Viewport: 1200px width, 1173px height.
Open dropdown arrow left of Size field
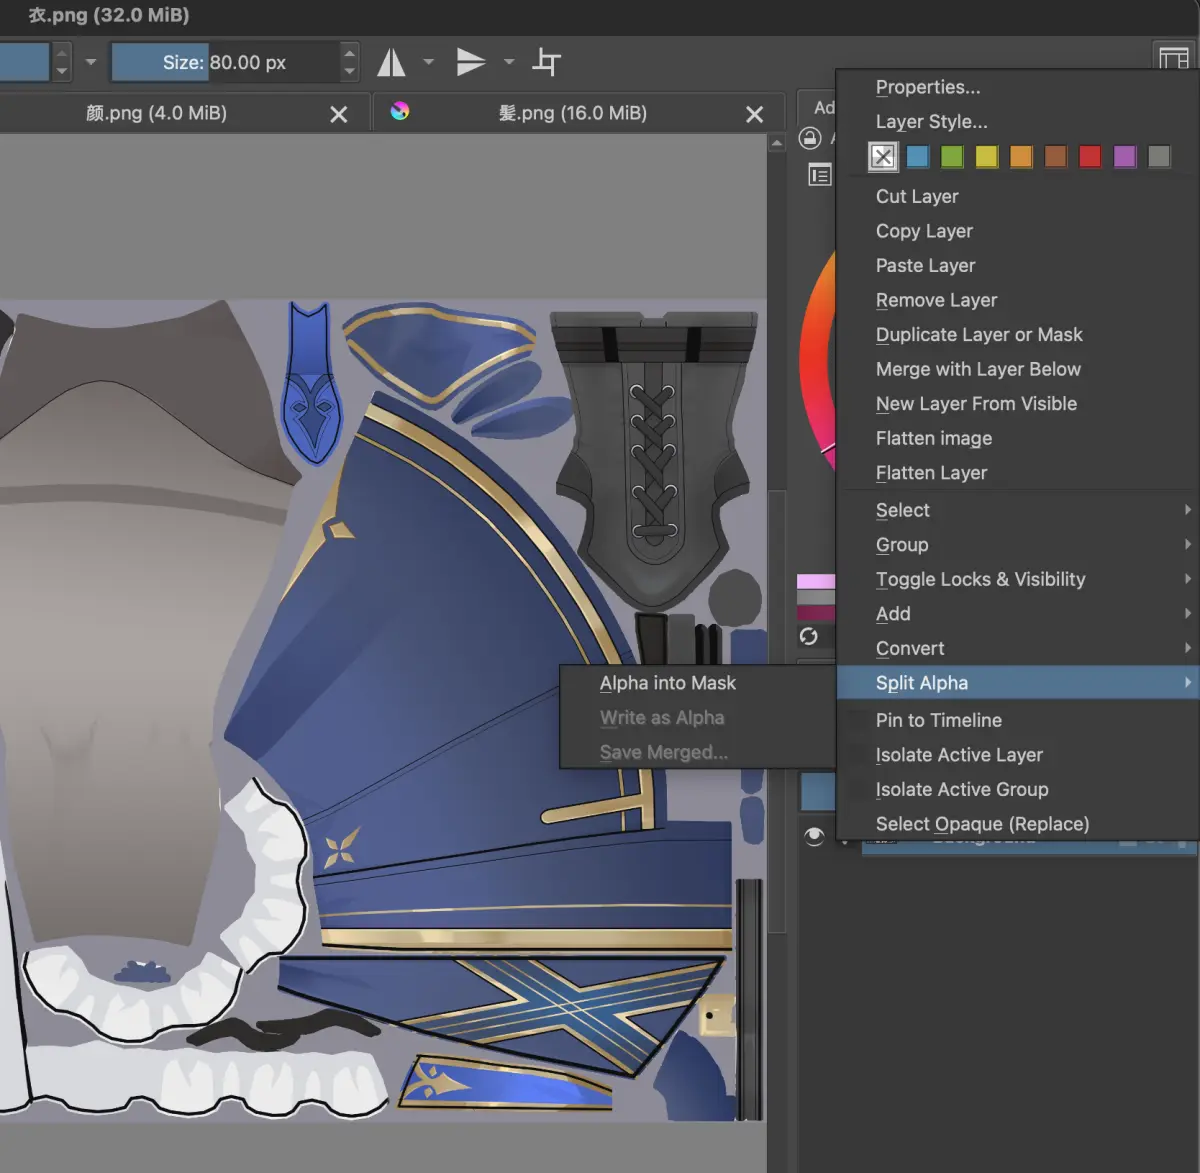(91, 62)
